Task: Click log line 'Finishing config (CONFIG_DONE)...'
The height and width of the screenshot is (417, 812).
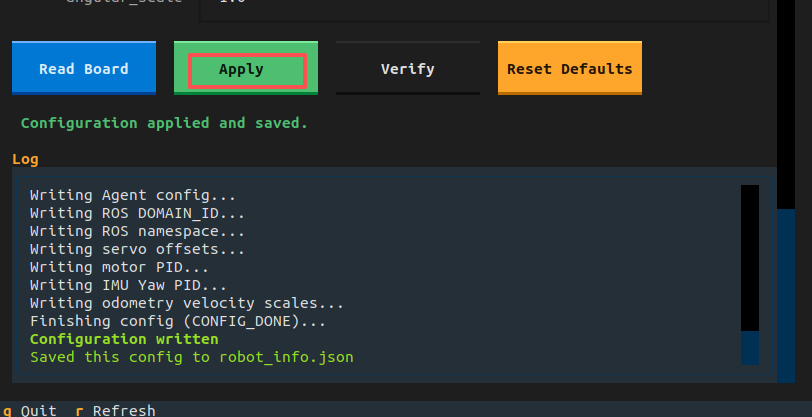Action: point(178,321)
